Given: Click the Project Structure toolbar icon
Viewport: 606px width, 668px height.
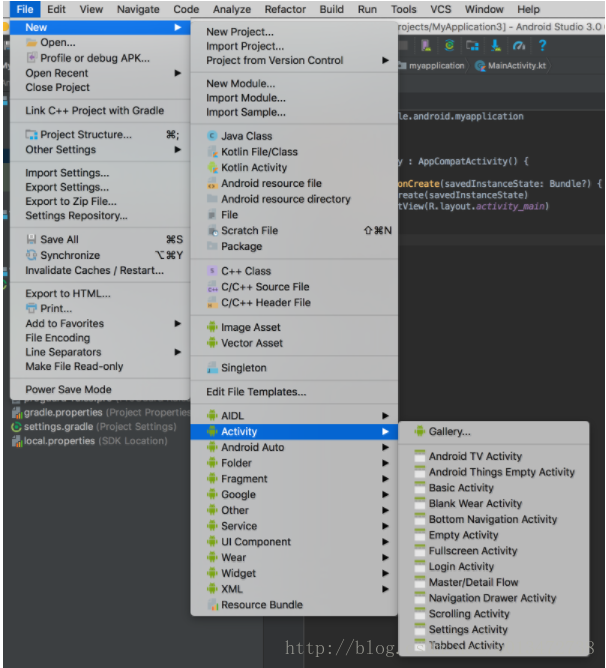Looking at the screenshot, I should point(472,45).
